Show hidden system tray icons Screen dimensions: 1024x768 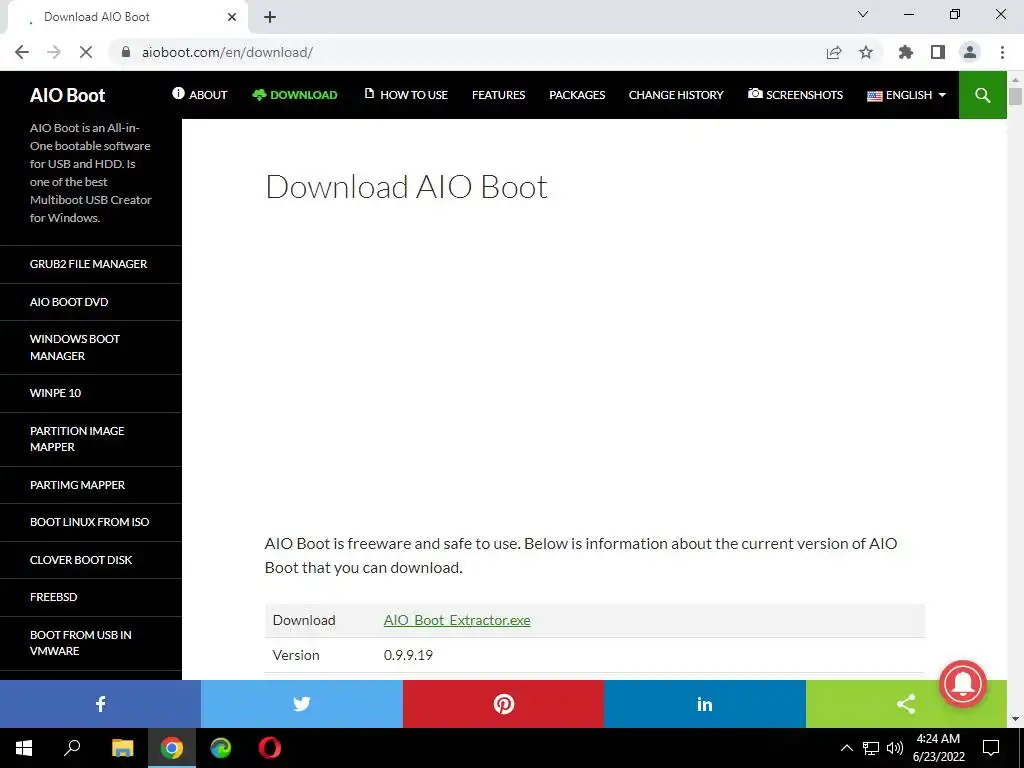pyautogui.click(x=846, y=748)
